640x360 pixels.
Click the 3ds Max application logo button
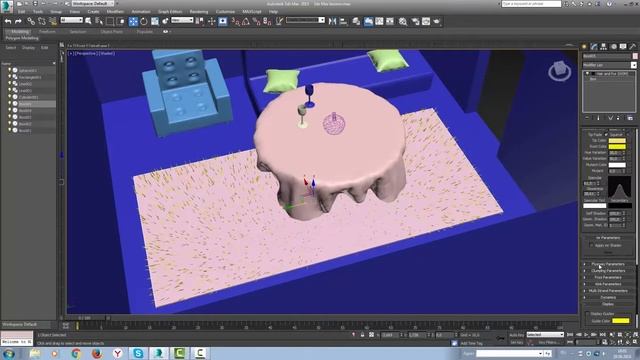point(7,6)
